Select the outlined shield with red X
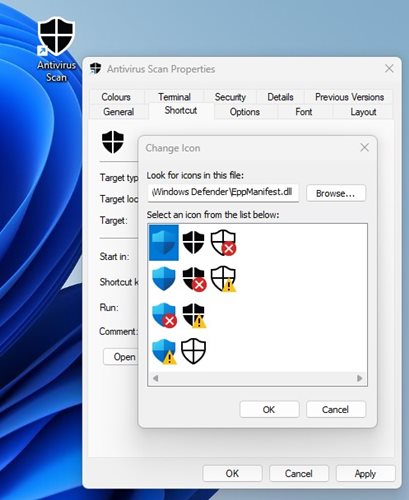This screenshot has height=500, width=409. (224, 242)
